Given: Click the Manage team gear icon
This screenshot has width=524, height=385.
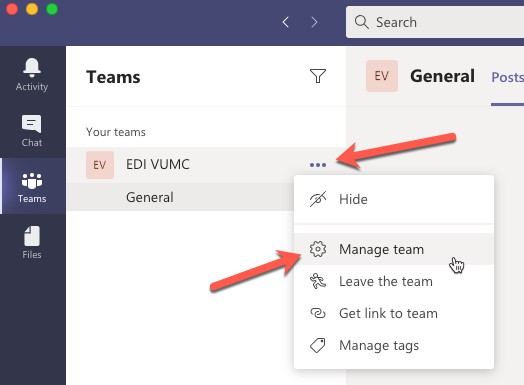Looking at the screenshot, I should 318,249.
